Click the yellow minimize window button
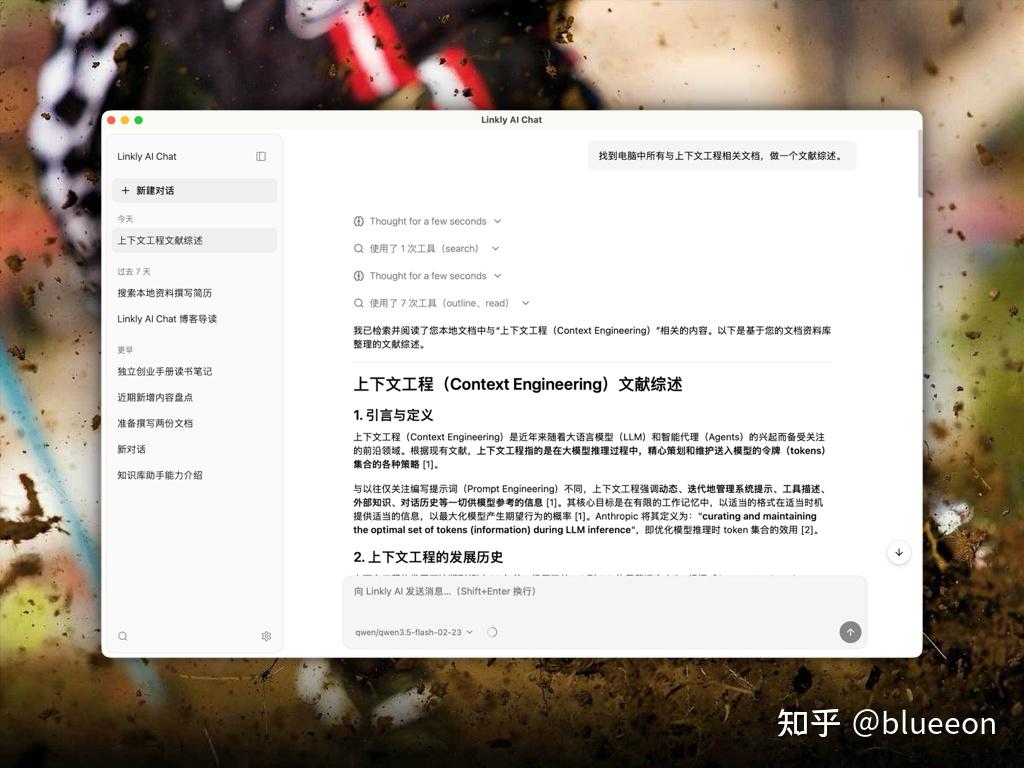 (125, 120)
